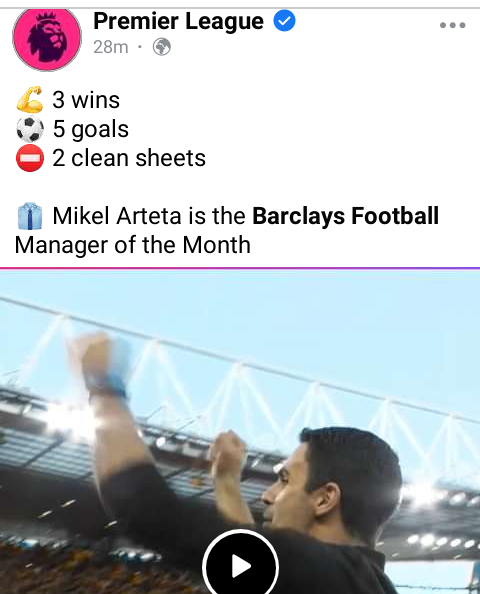The width and height of the screenshot is (480, 594).
Task: Open the three-dot post options menu
Action: pos(452,25)
